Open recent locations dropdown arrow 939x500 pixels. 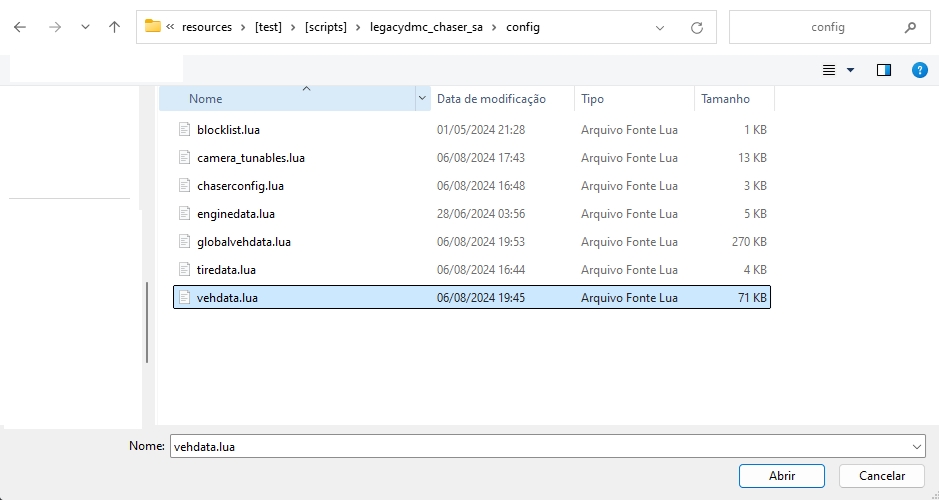[x=85, y=27]
